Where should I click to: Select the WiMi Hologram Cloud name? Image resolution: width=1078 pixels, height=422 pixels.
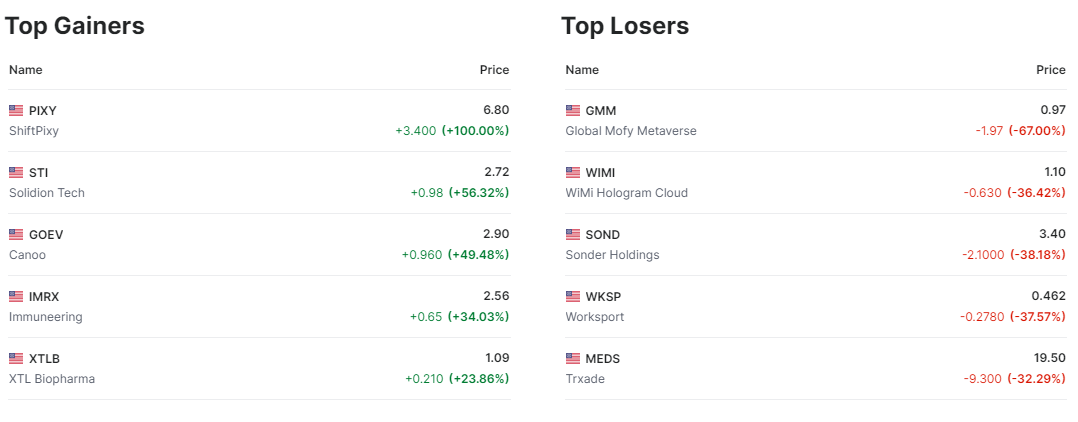[626, 193]
